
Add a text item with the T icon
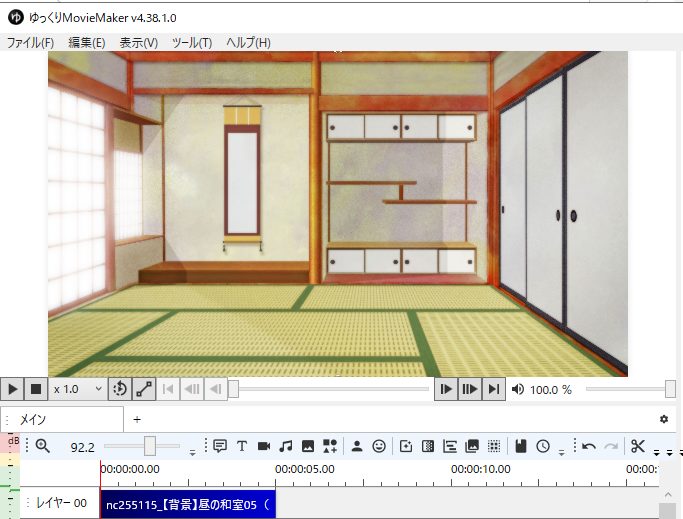(x=242, y=446)
